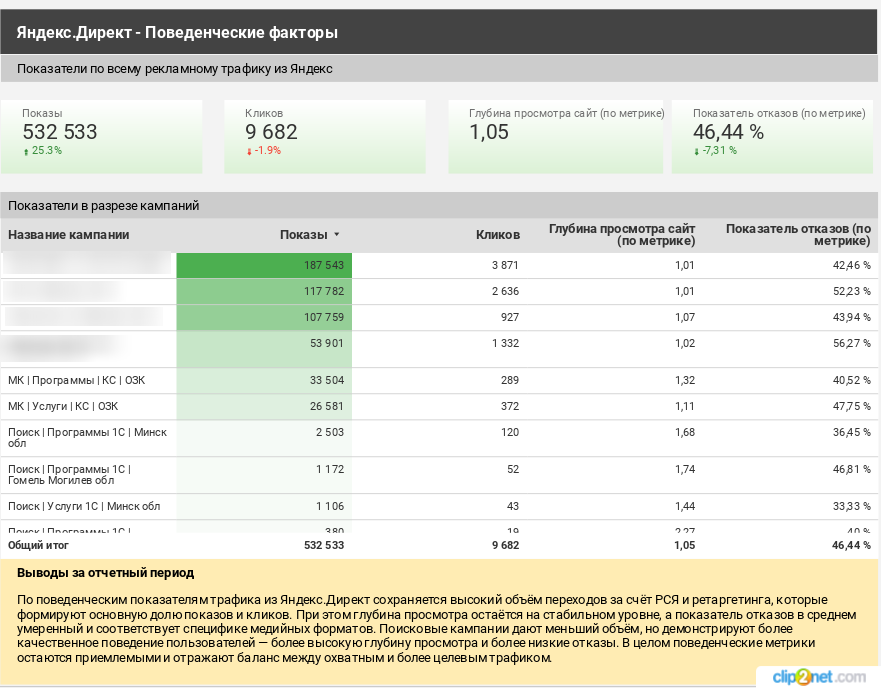Click the dark green 187 543 impressions cell
The image size is (881, 688).
[x=264, y=265]
